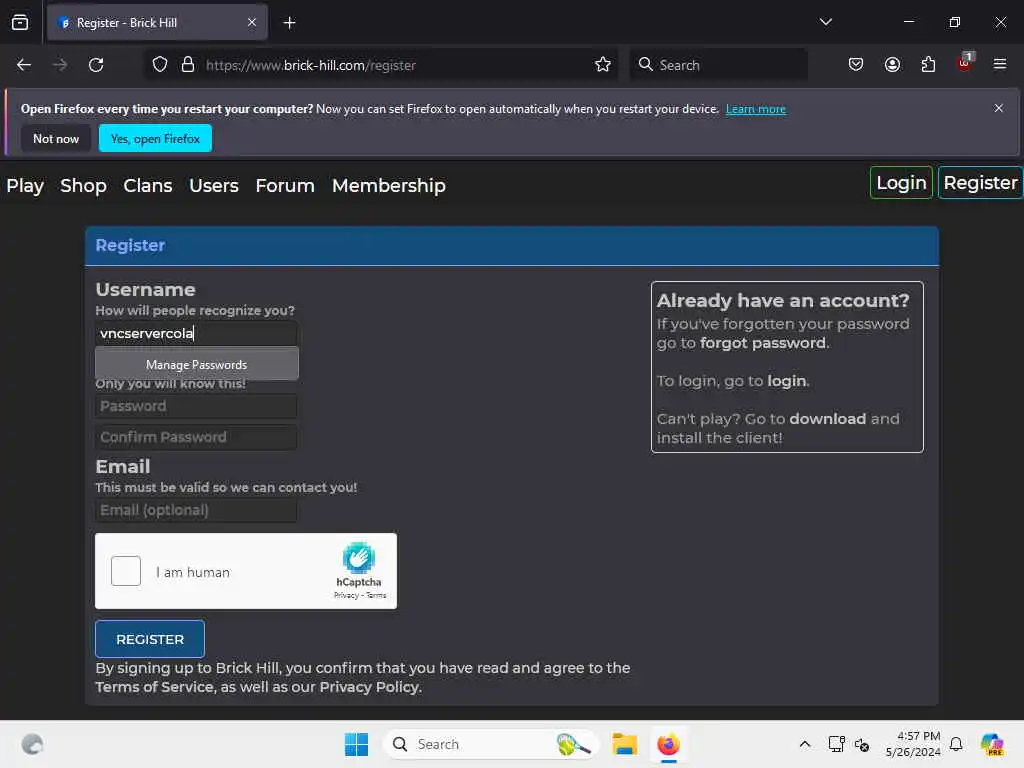Open File Explorer from the taskbar

pos(624,744)
